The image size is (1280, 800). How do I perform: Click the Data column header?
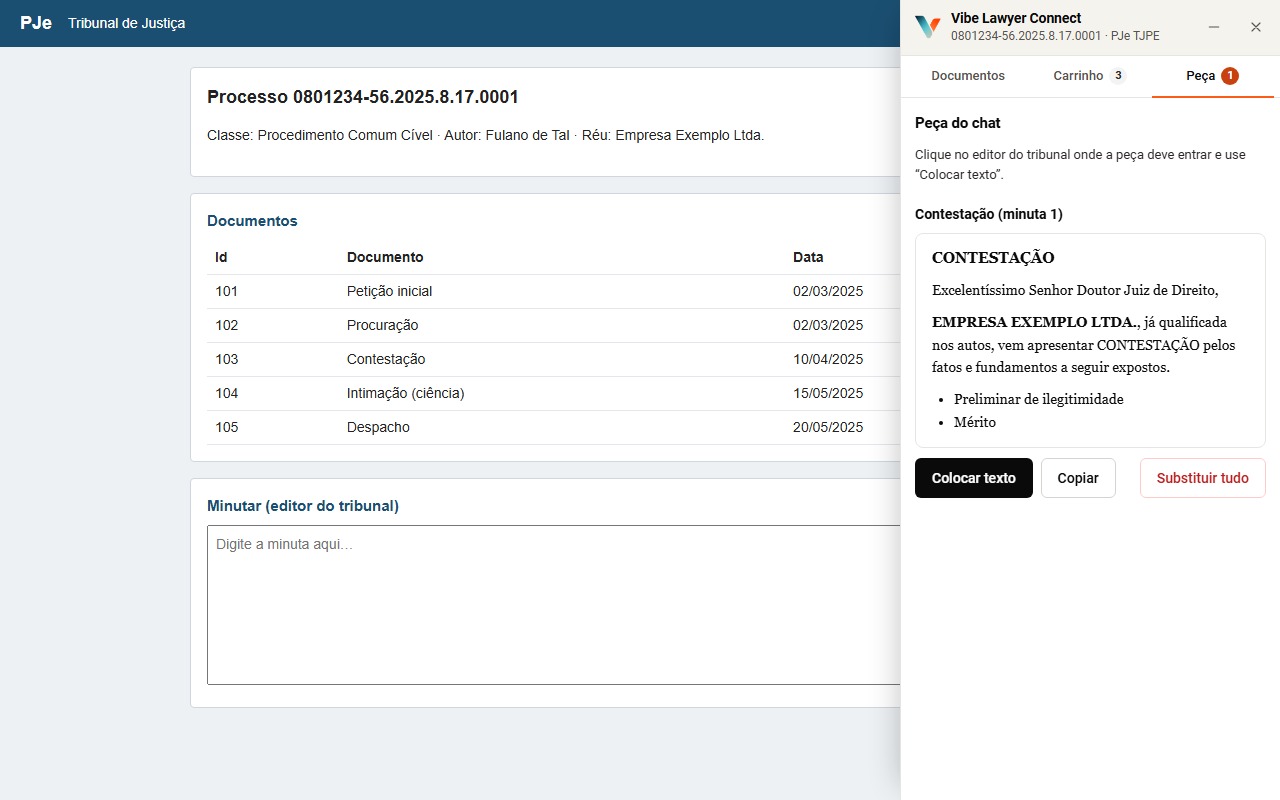pos(808,258)
